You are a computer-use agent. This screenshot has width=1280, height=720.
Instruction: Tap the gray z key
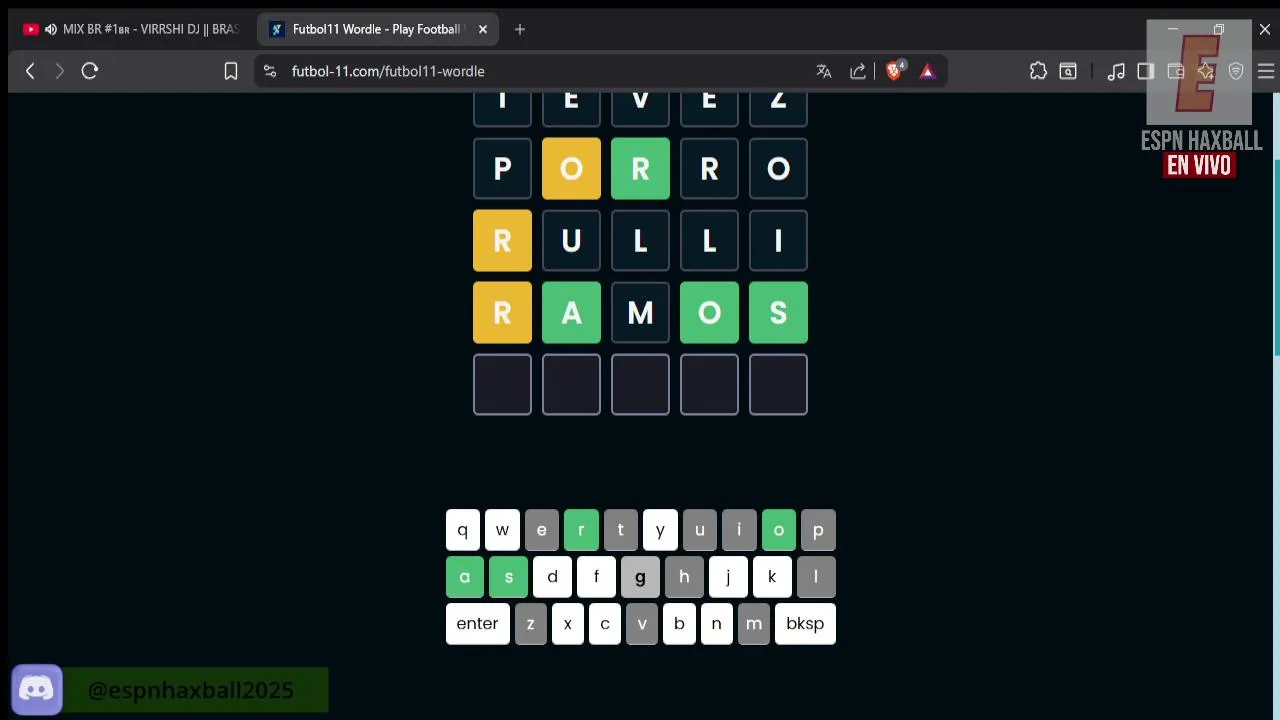pos(531,624)
